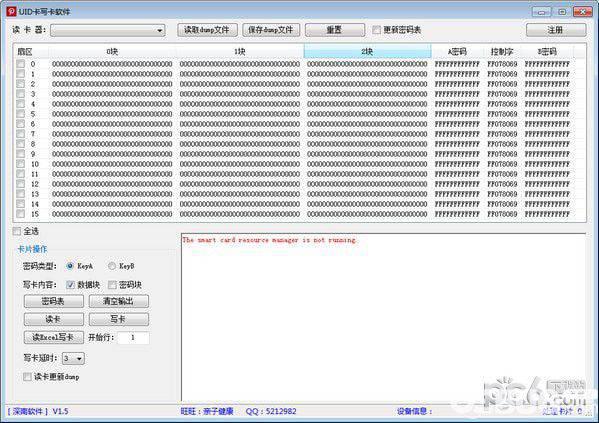
Task: Select the KeyA radio button
Action: coord(70,266)
